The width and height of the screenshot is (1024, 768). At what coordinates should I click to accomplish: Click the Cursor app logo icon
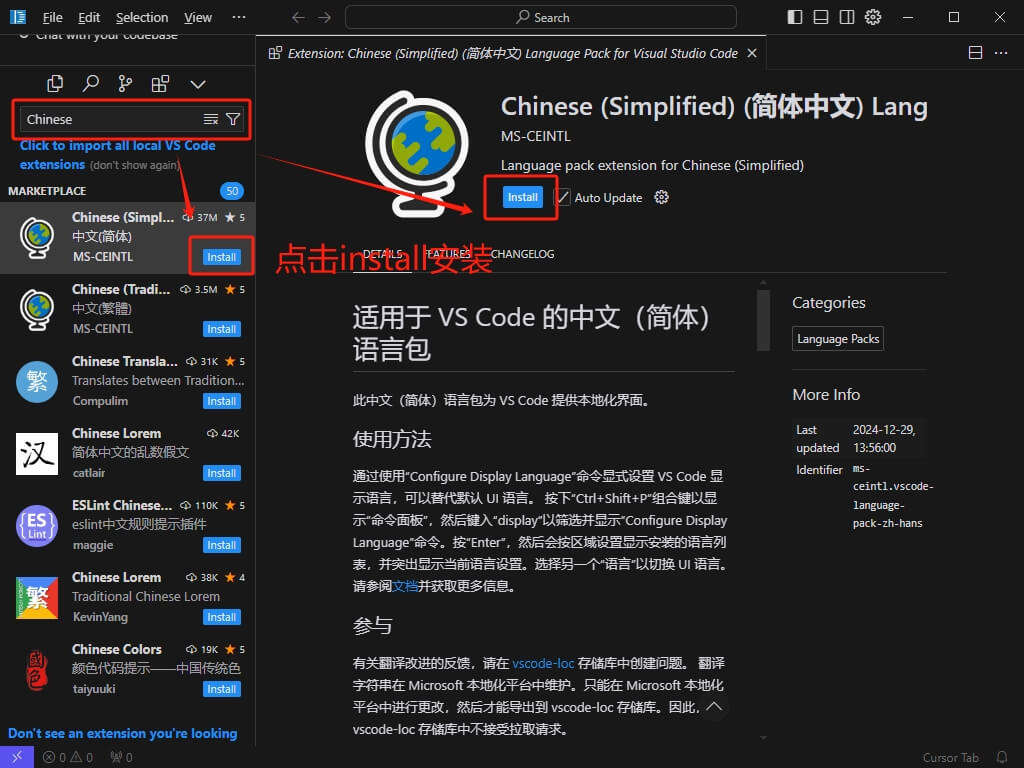[x=18, y=16]
